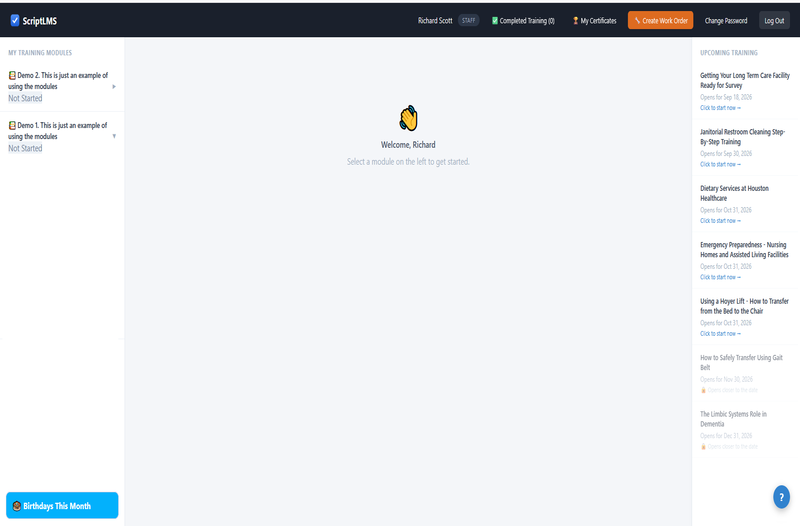Expand the Demo 2 module arrow
The image size is (800, 526).
[x=114, y=87]
